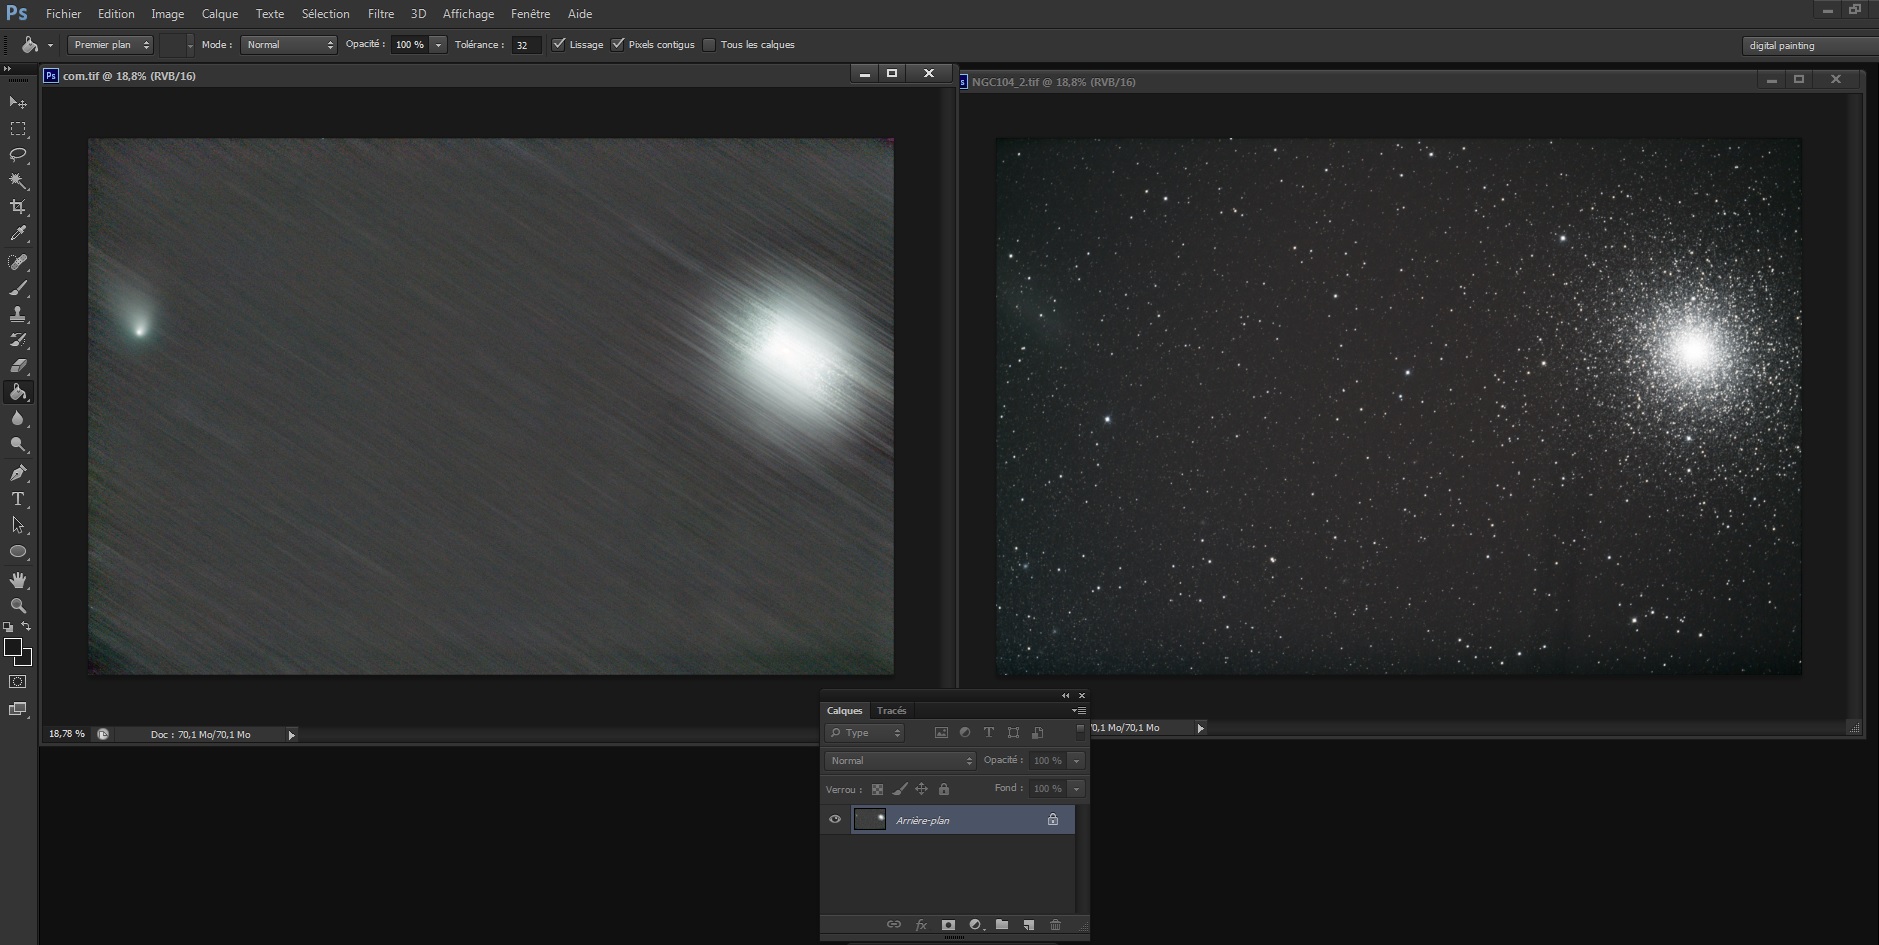Screen dimensions: 1879x945
Task: Toggle Lissage checkbox
Action: [x=559, y=44]
